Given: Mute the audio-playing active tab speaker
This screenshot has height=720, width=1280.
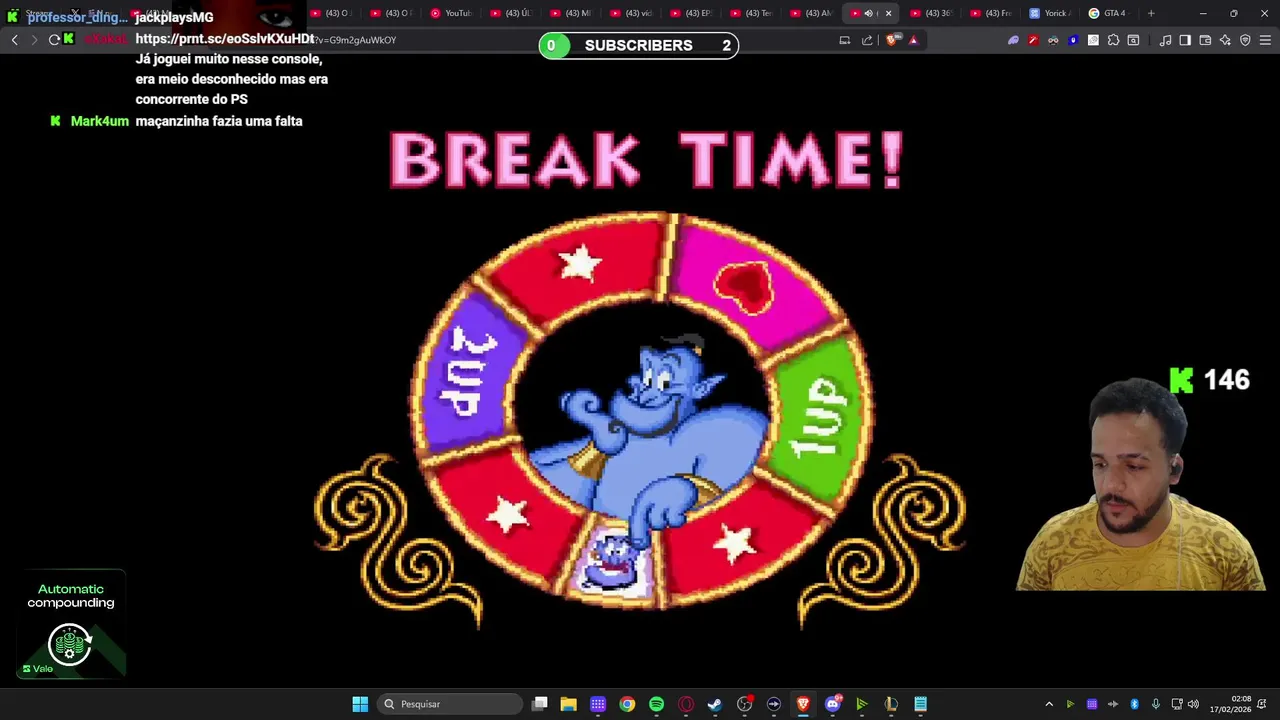Looking at the screenshot, I should tap(868, 13).
